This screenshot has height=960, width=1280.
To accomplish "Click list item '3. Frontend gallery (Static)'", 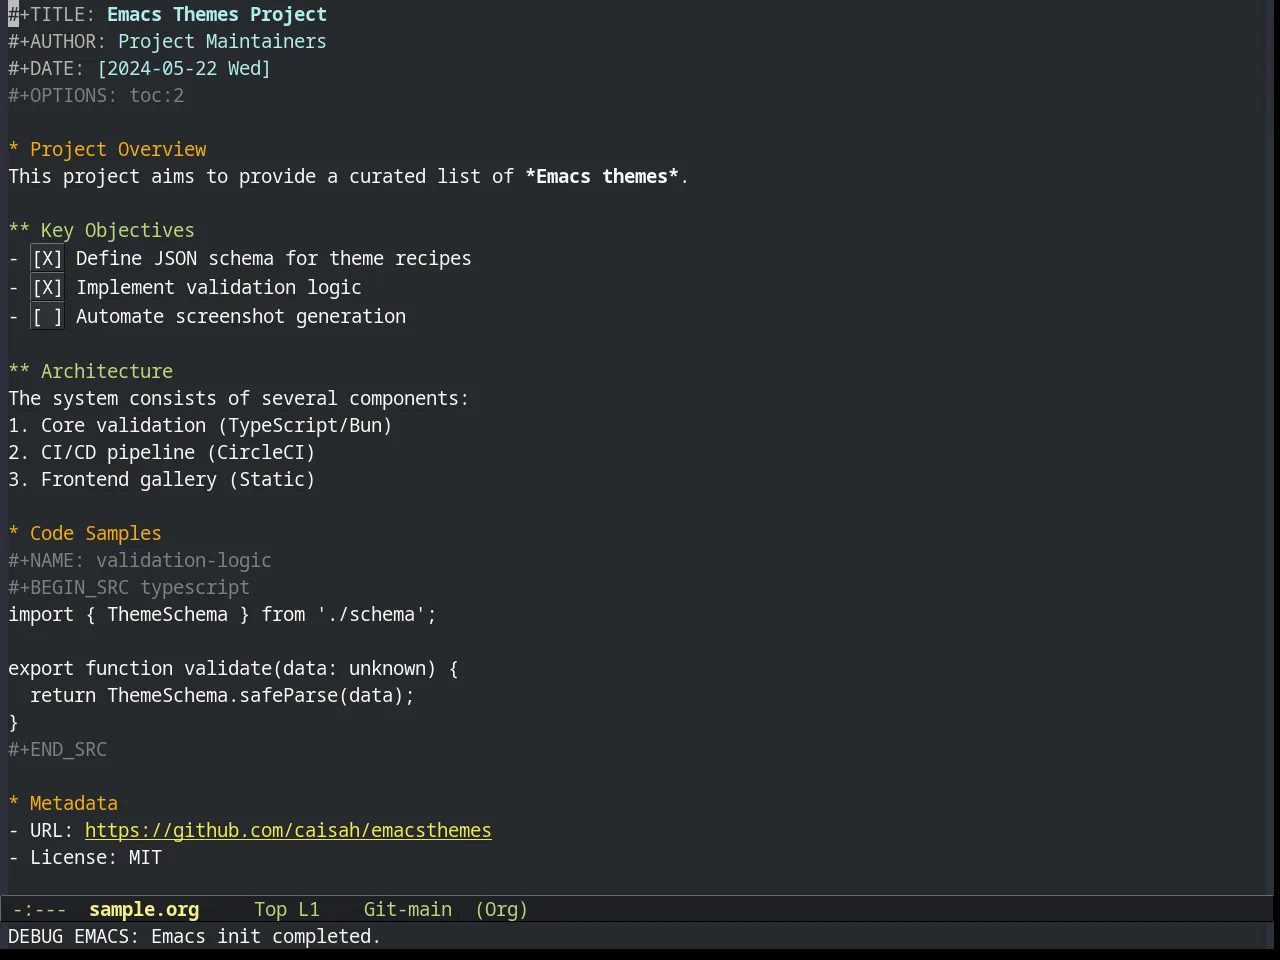I will (162, 479).
